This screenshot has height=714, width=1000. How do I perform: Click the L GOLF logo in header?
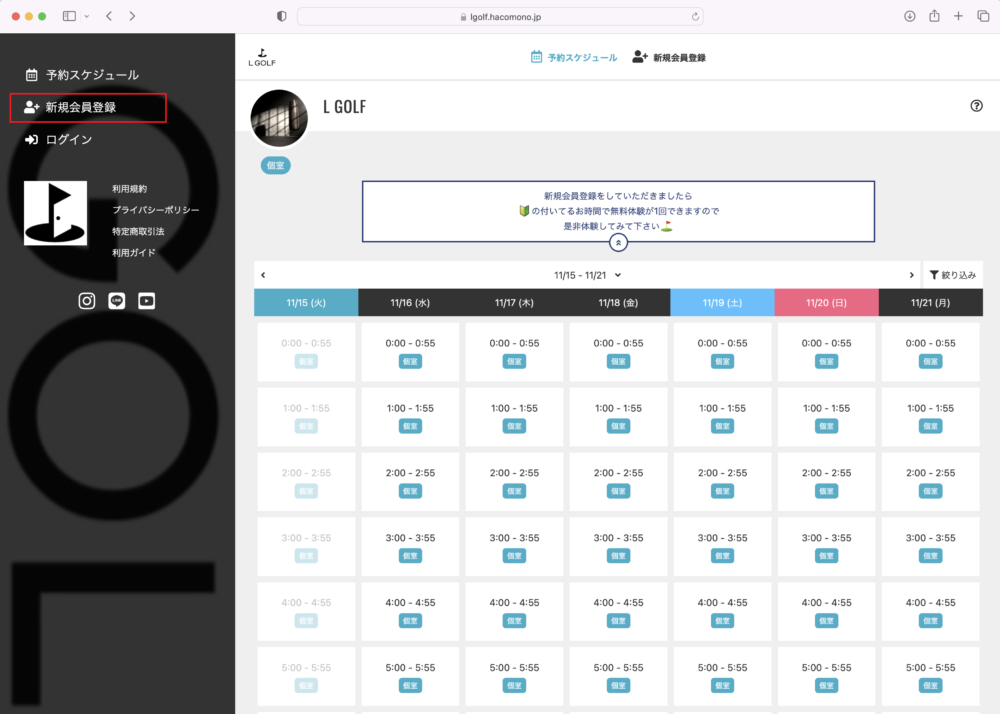pos(262,57)
